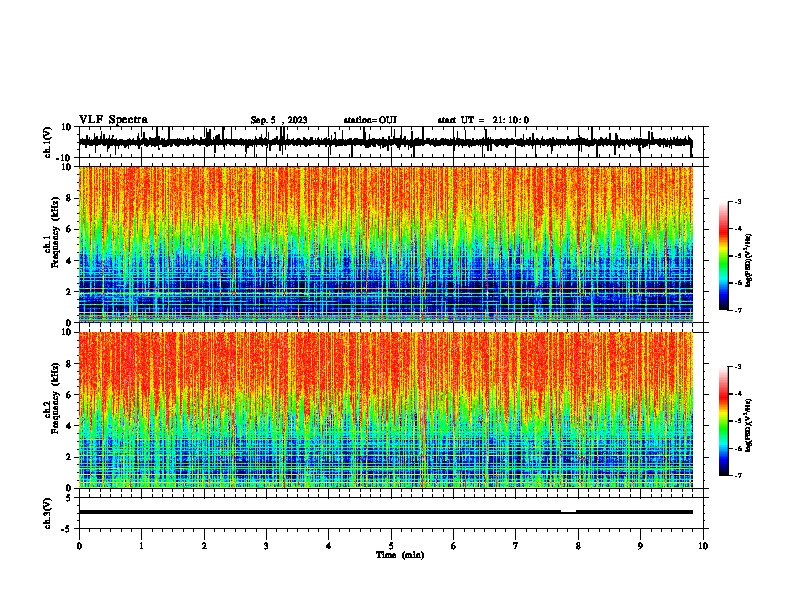Click the "station=OUI" header label
The image size is (792, 612).
click(370, 120)
